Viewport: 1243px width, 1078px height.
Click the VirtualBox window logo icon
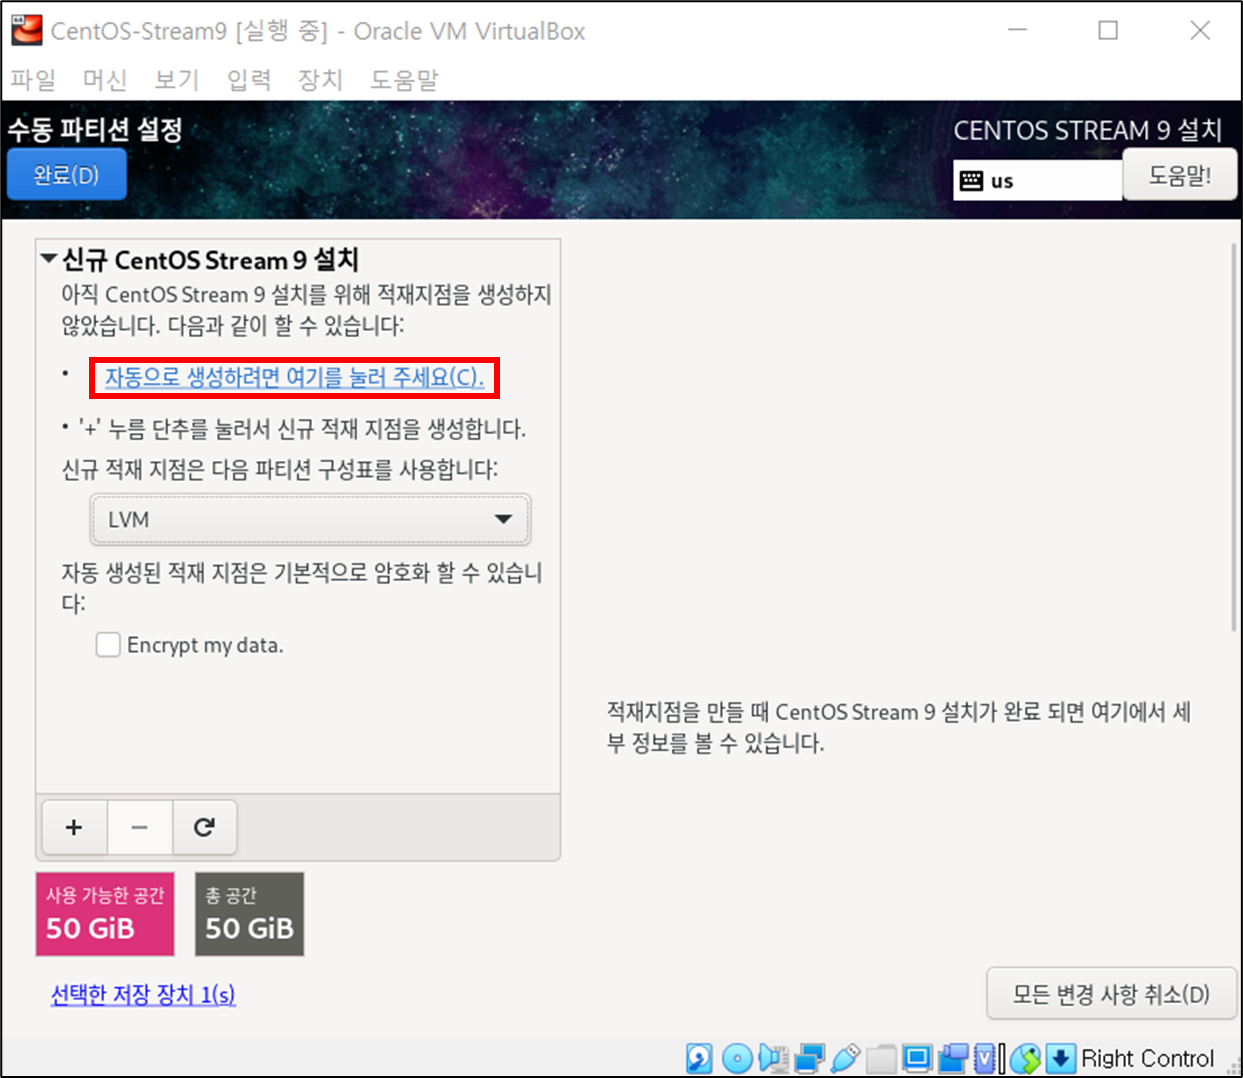(27, 30)
